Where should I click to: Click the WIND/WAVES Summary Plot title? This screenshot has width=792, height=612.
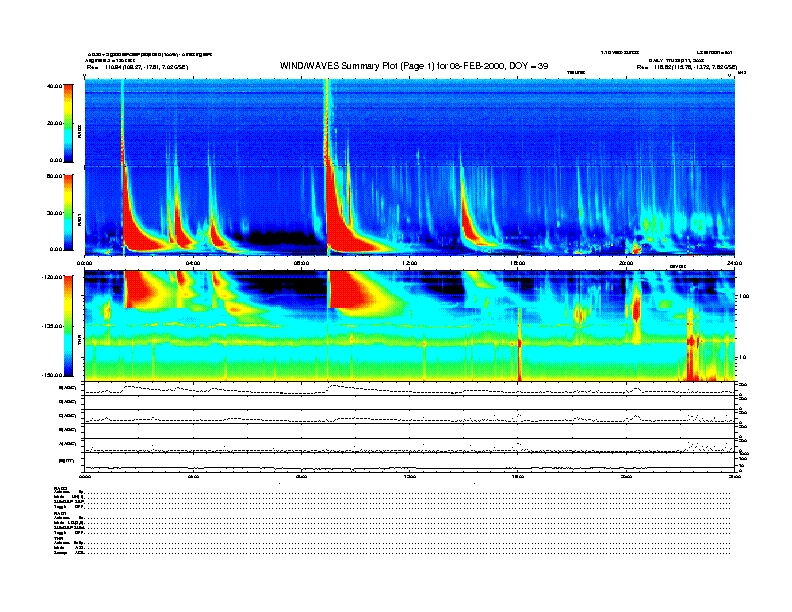[414, 66]
